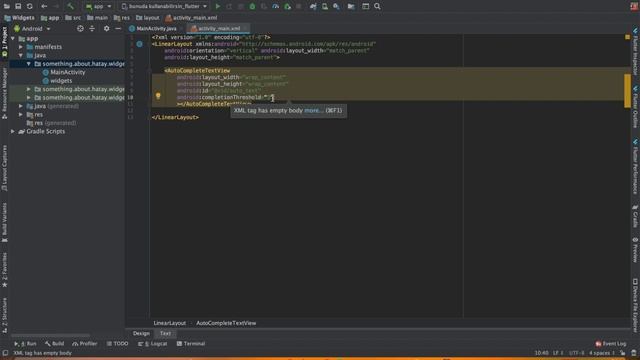Open the Run tool window
640x360 pixels.
pos(25,344)
